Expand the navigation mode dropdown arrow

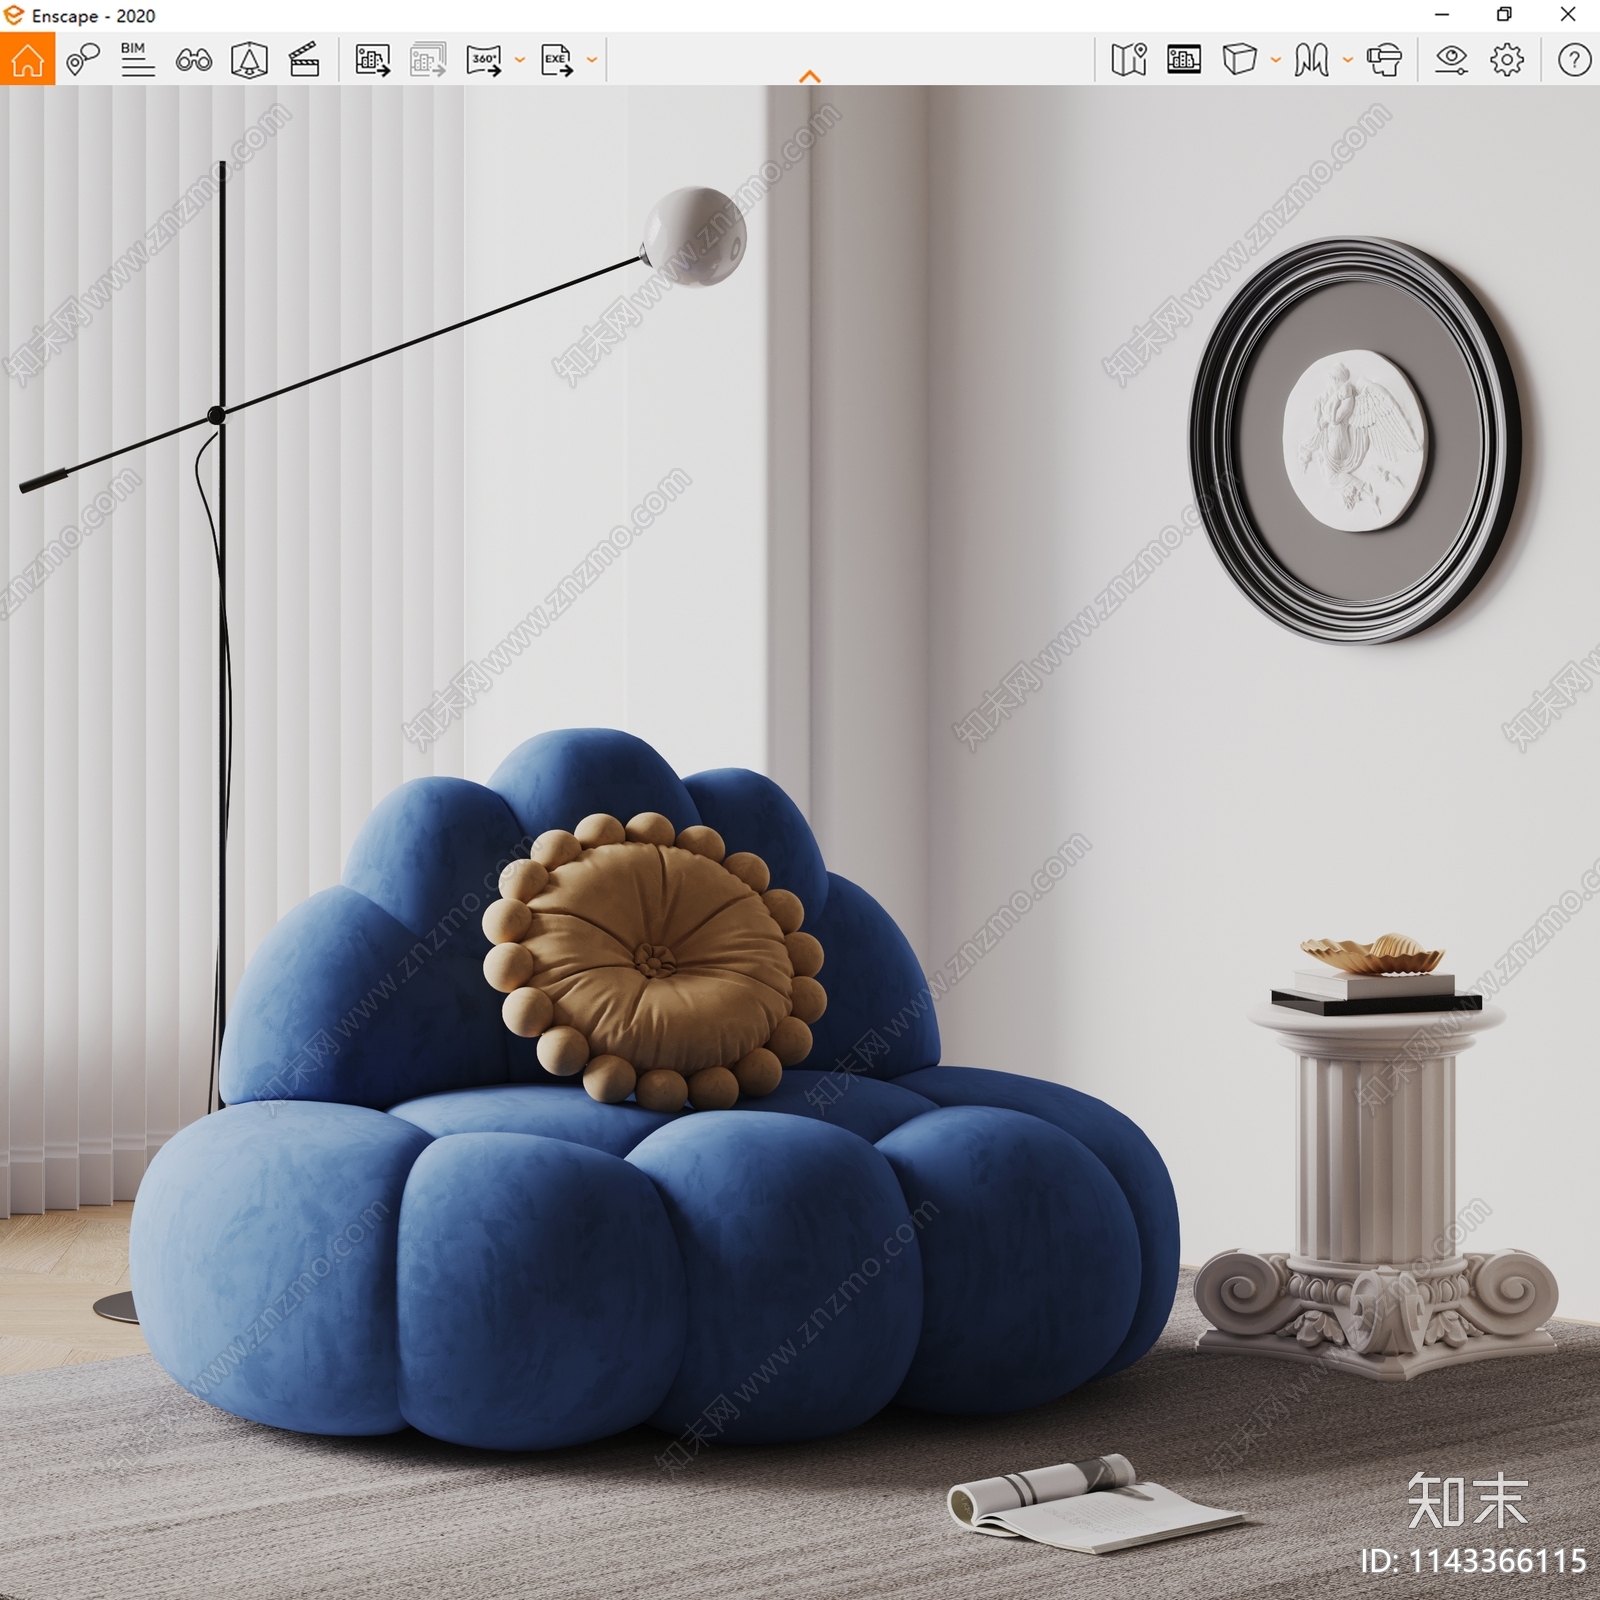tap(1348, 60)
